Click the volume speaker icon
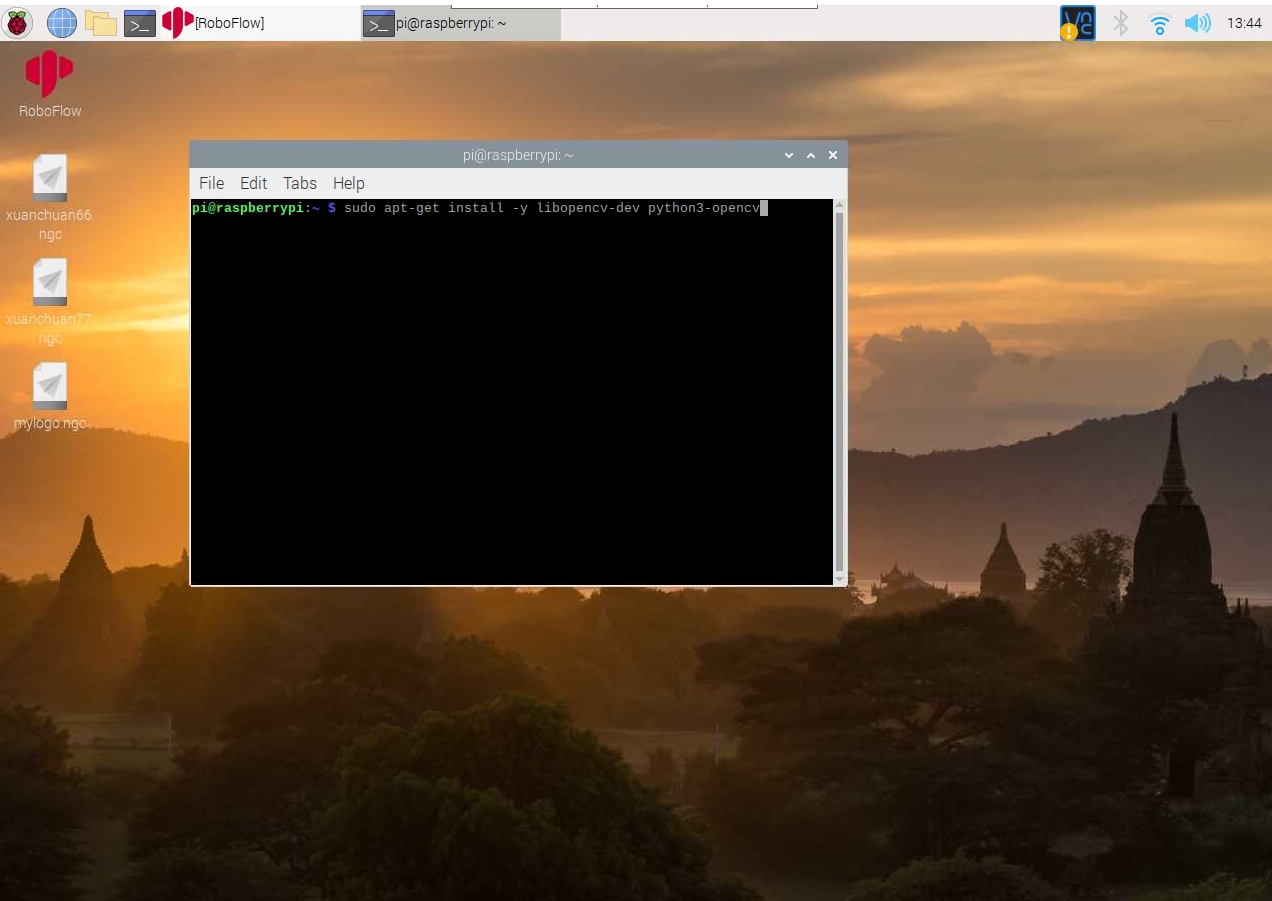The image size is (1272, 901). click(x=1196, y=22)
